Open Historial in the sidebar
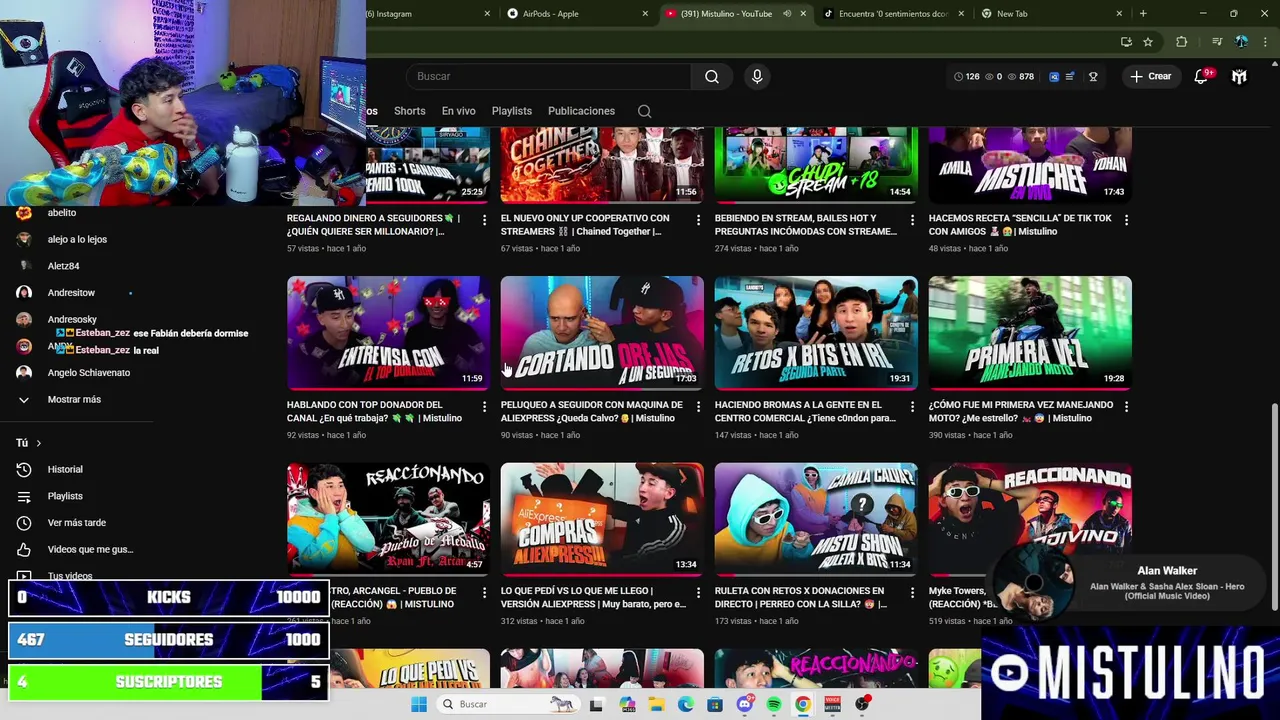Screen dimensions: 1280x720 pyautogui.click(x=65, y=469)
